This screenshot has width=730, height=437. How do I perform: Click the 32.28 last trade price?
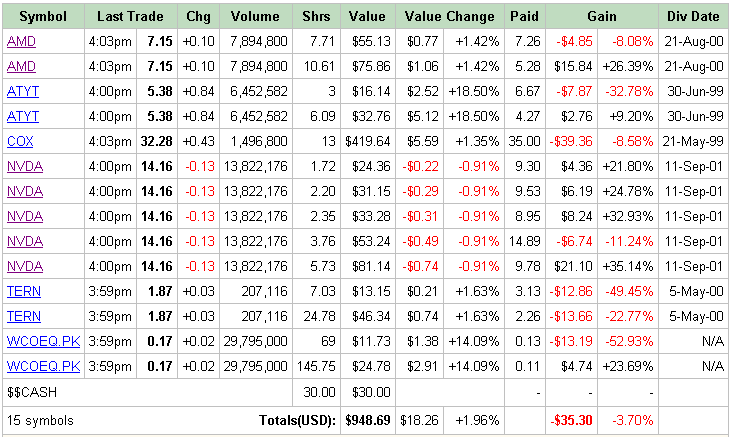(156, 141)
